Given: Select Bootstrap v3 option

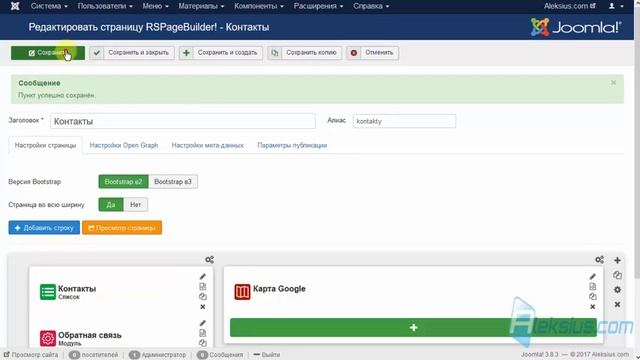Looking at the screenshot, I should (x=173, y=182).
